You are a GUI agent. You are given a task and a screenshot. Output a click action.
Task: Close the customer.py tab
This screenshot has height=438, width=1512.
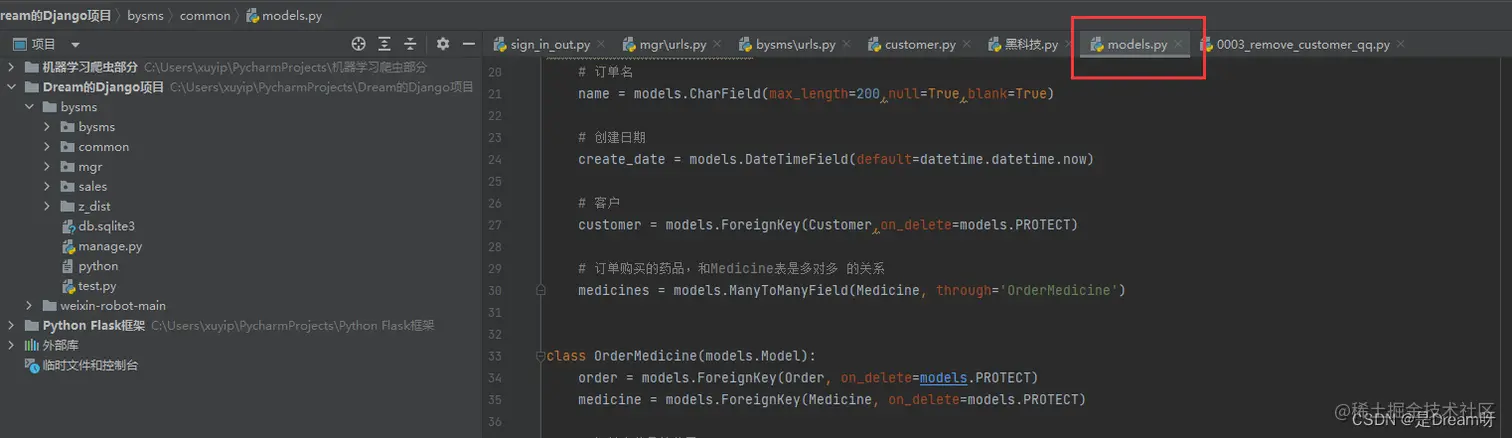[x=965, y=45]
